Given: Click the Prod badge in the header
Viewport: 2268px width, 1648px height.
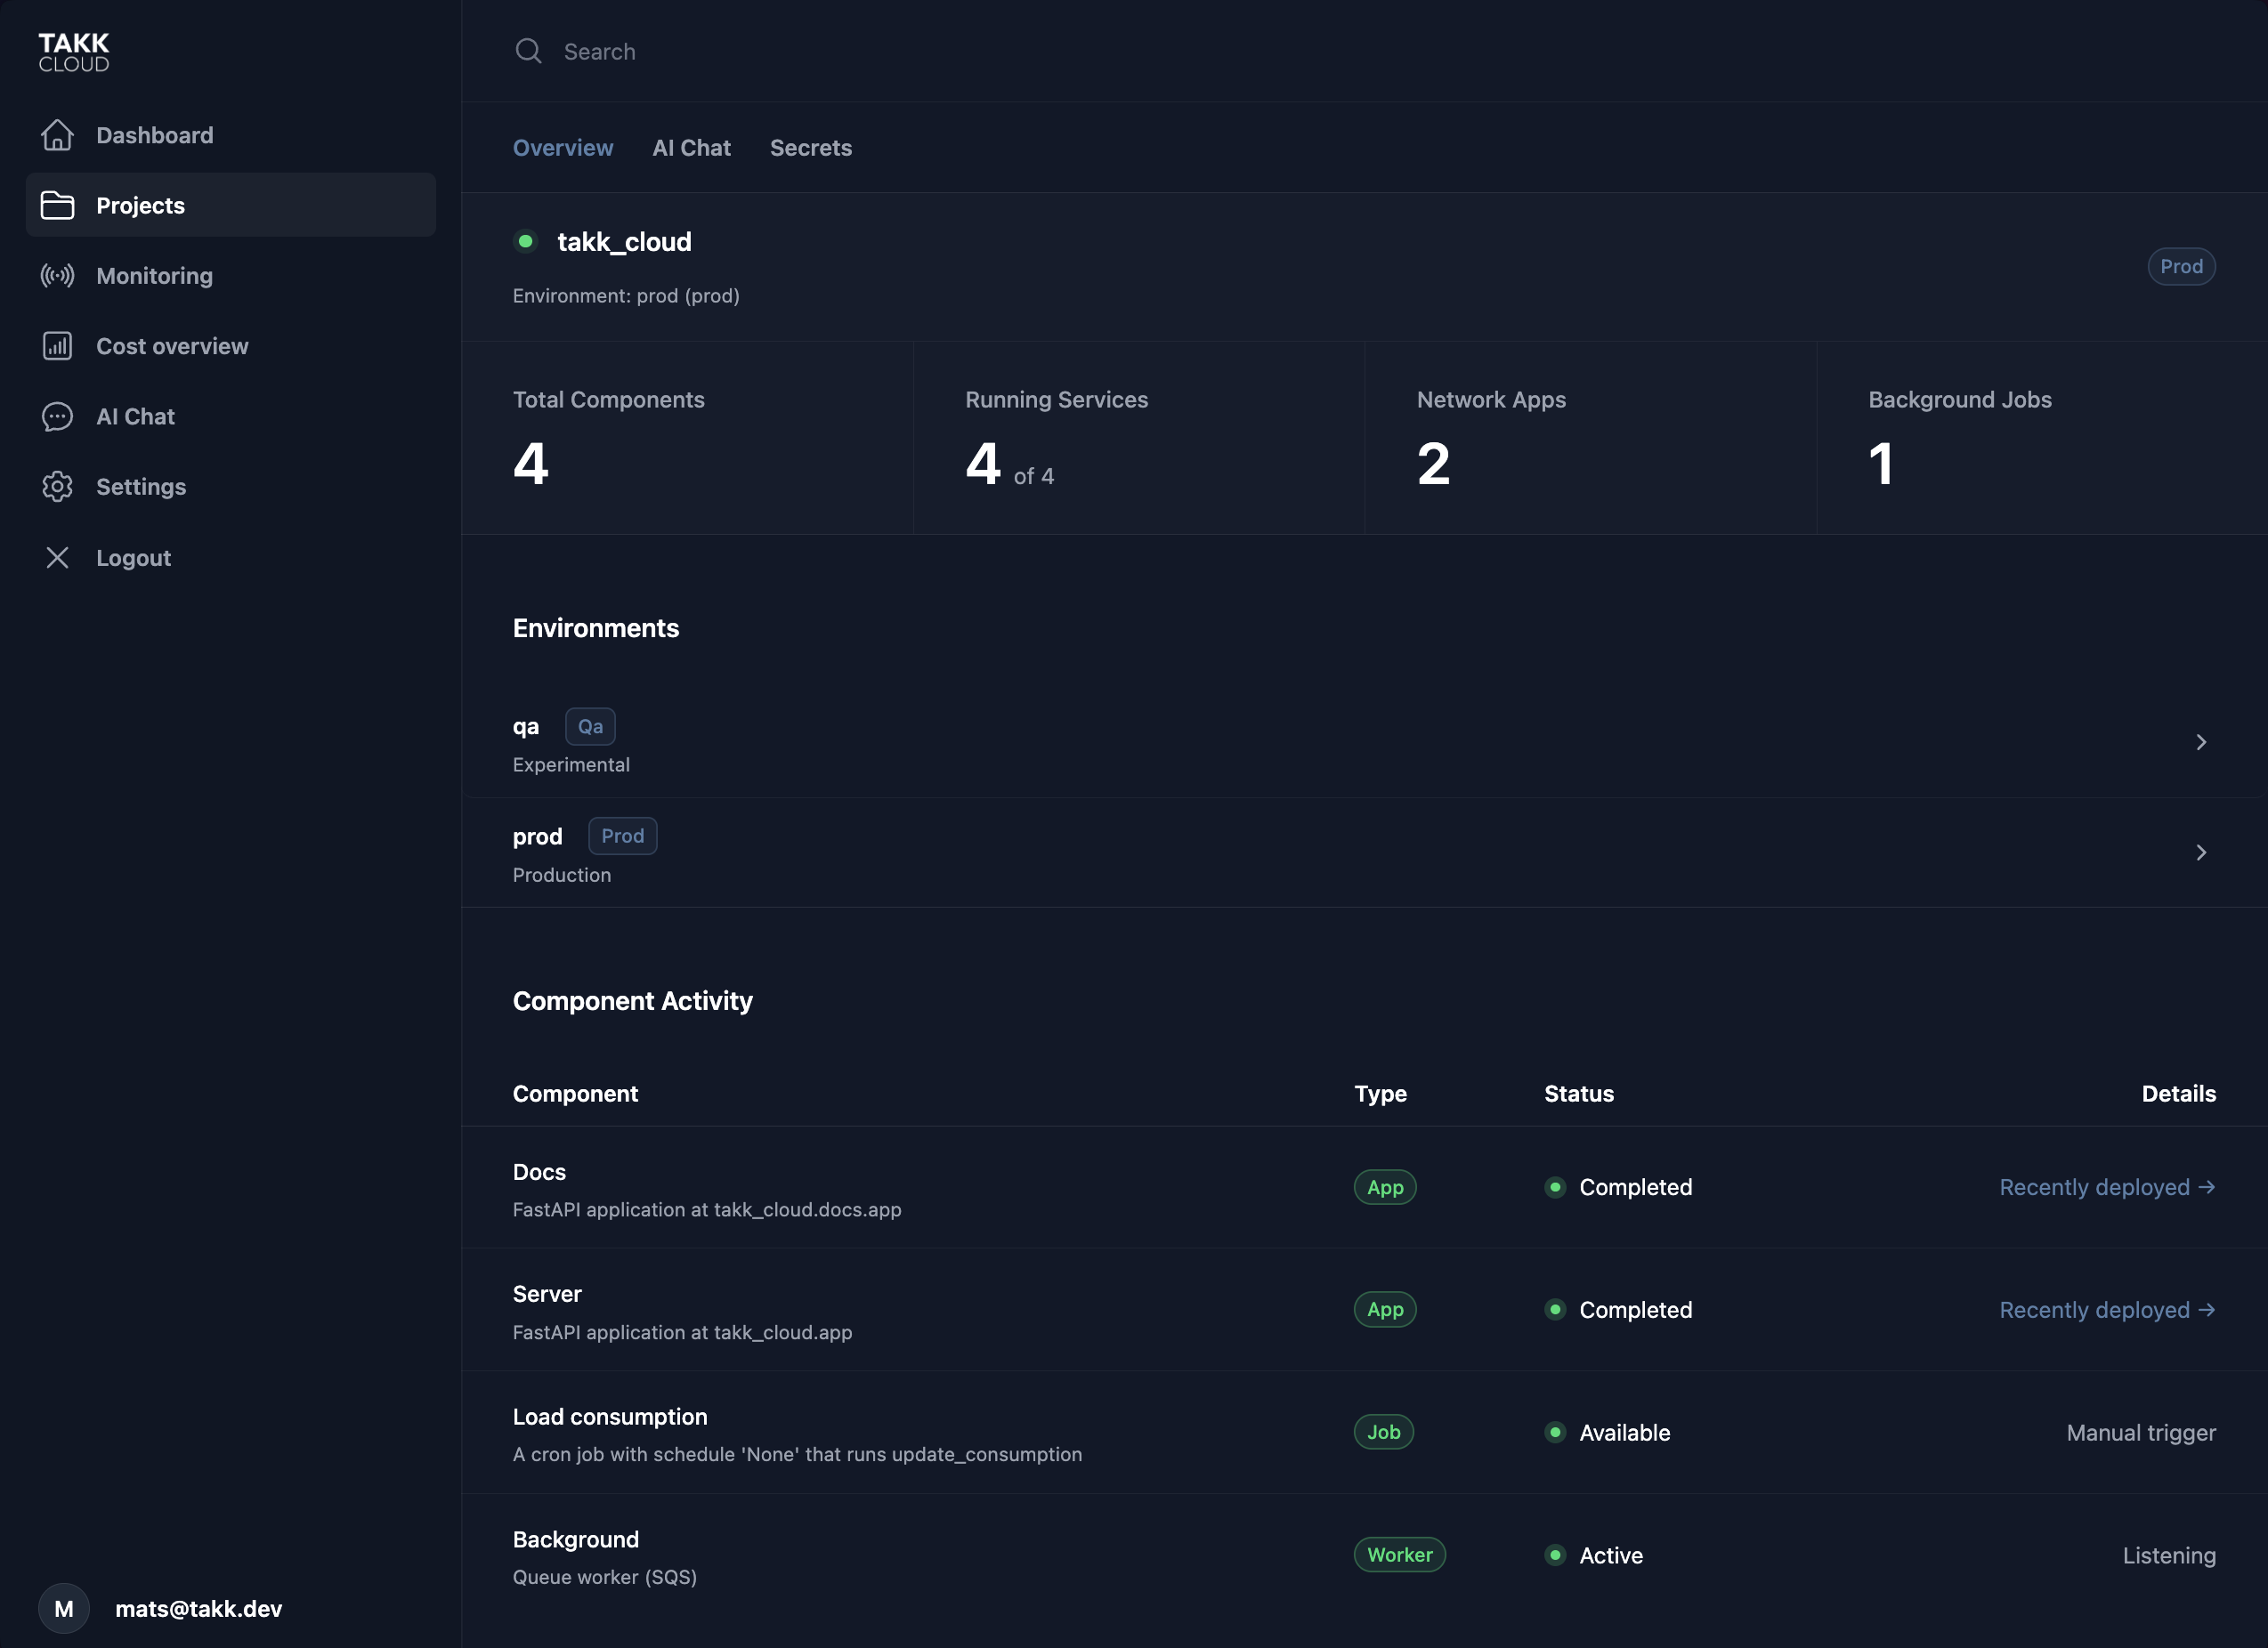Looking at the screenshot, I should [2181, 266].
